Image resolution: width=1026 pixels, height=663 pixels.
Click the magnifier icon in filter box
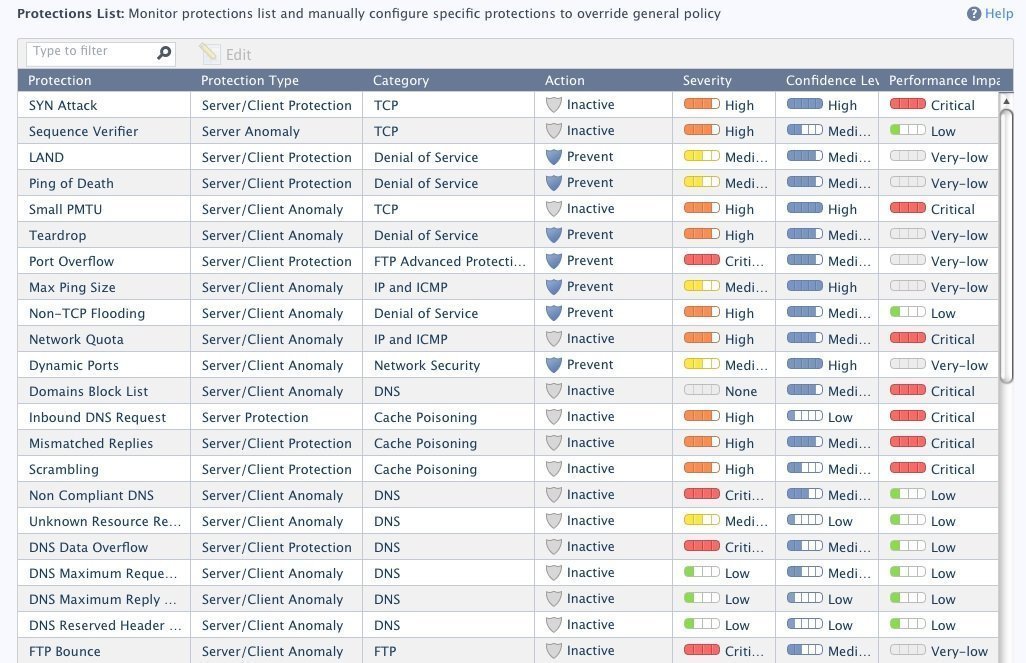click(x=165, y=53)
